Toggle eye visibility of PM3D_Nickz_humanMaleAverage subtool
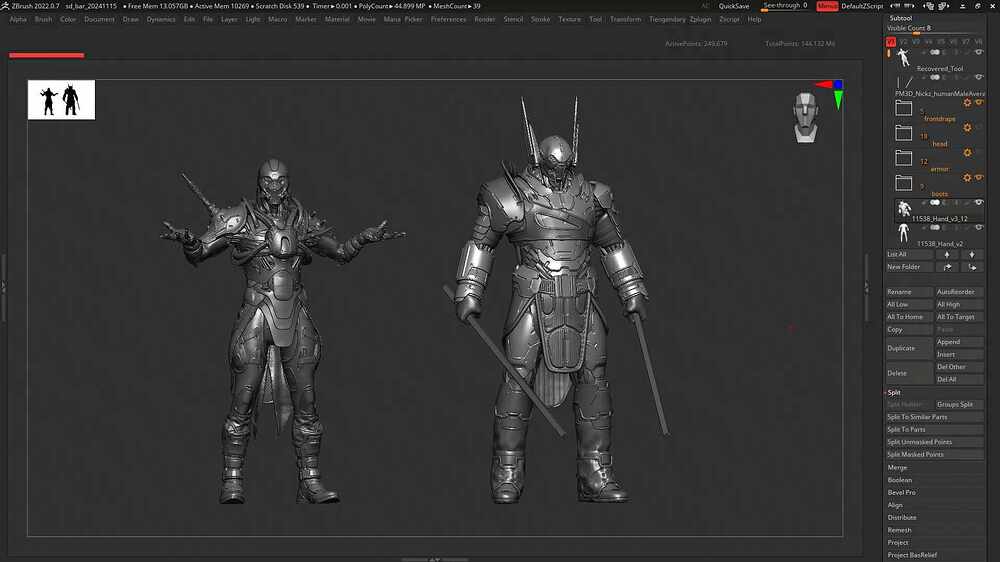 click(x=979, y=77)
